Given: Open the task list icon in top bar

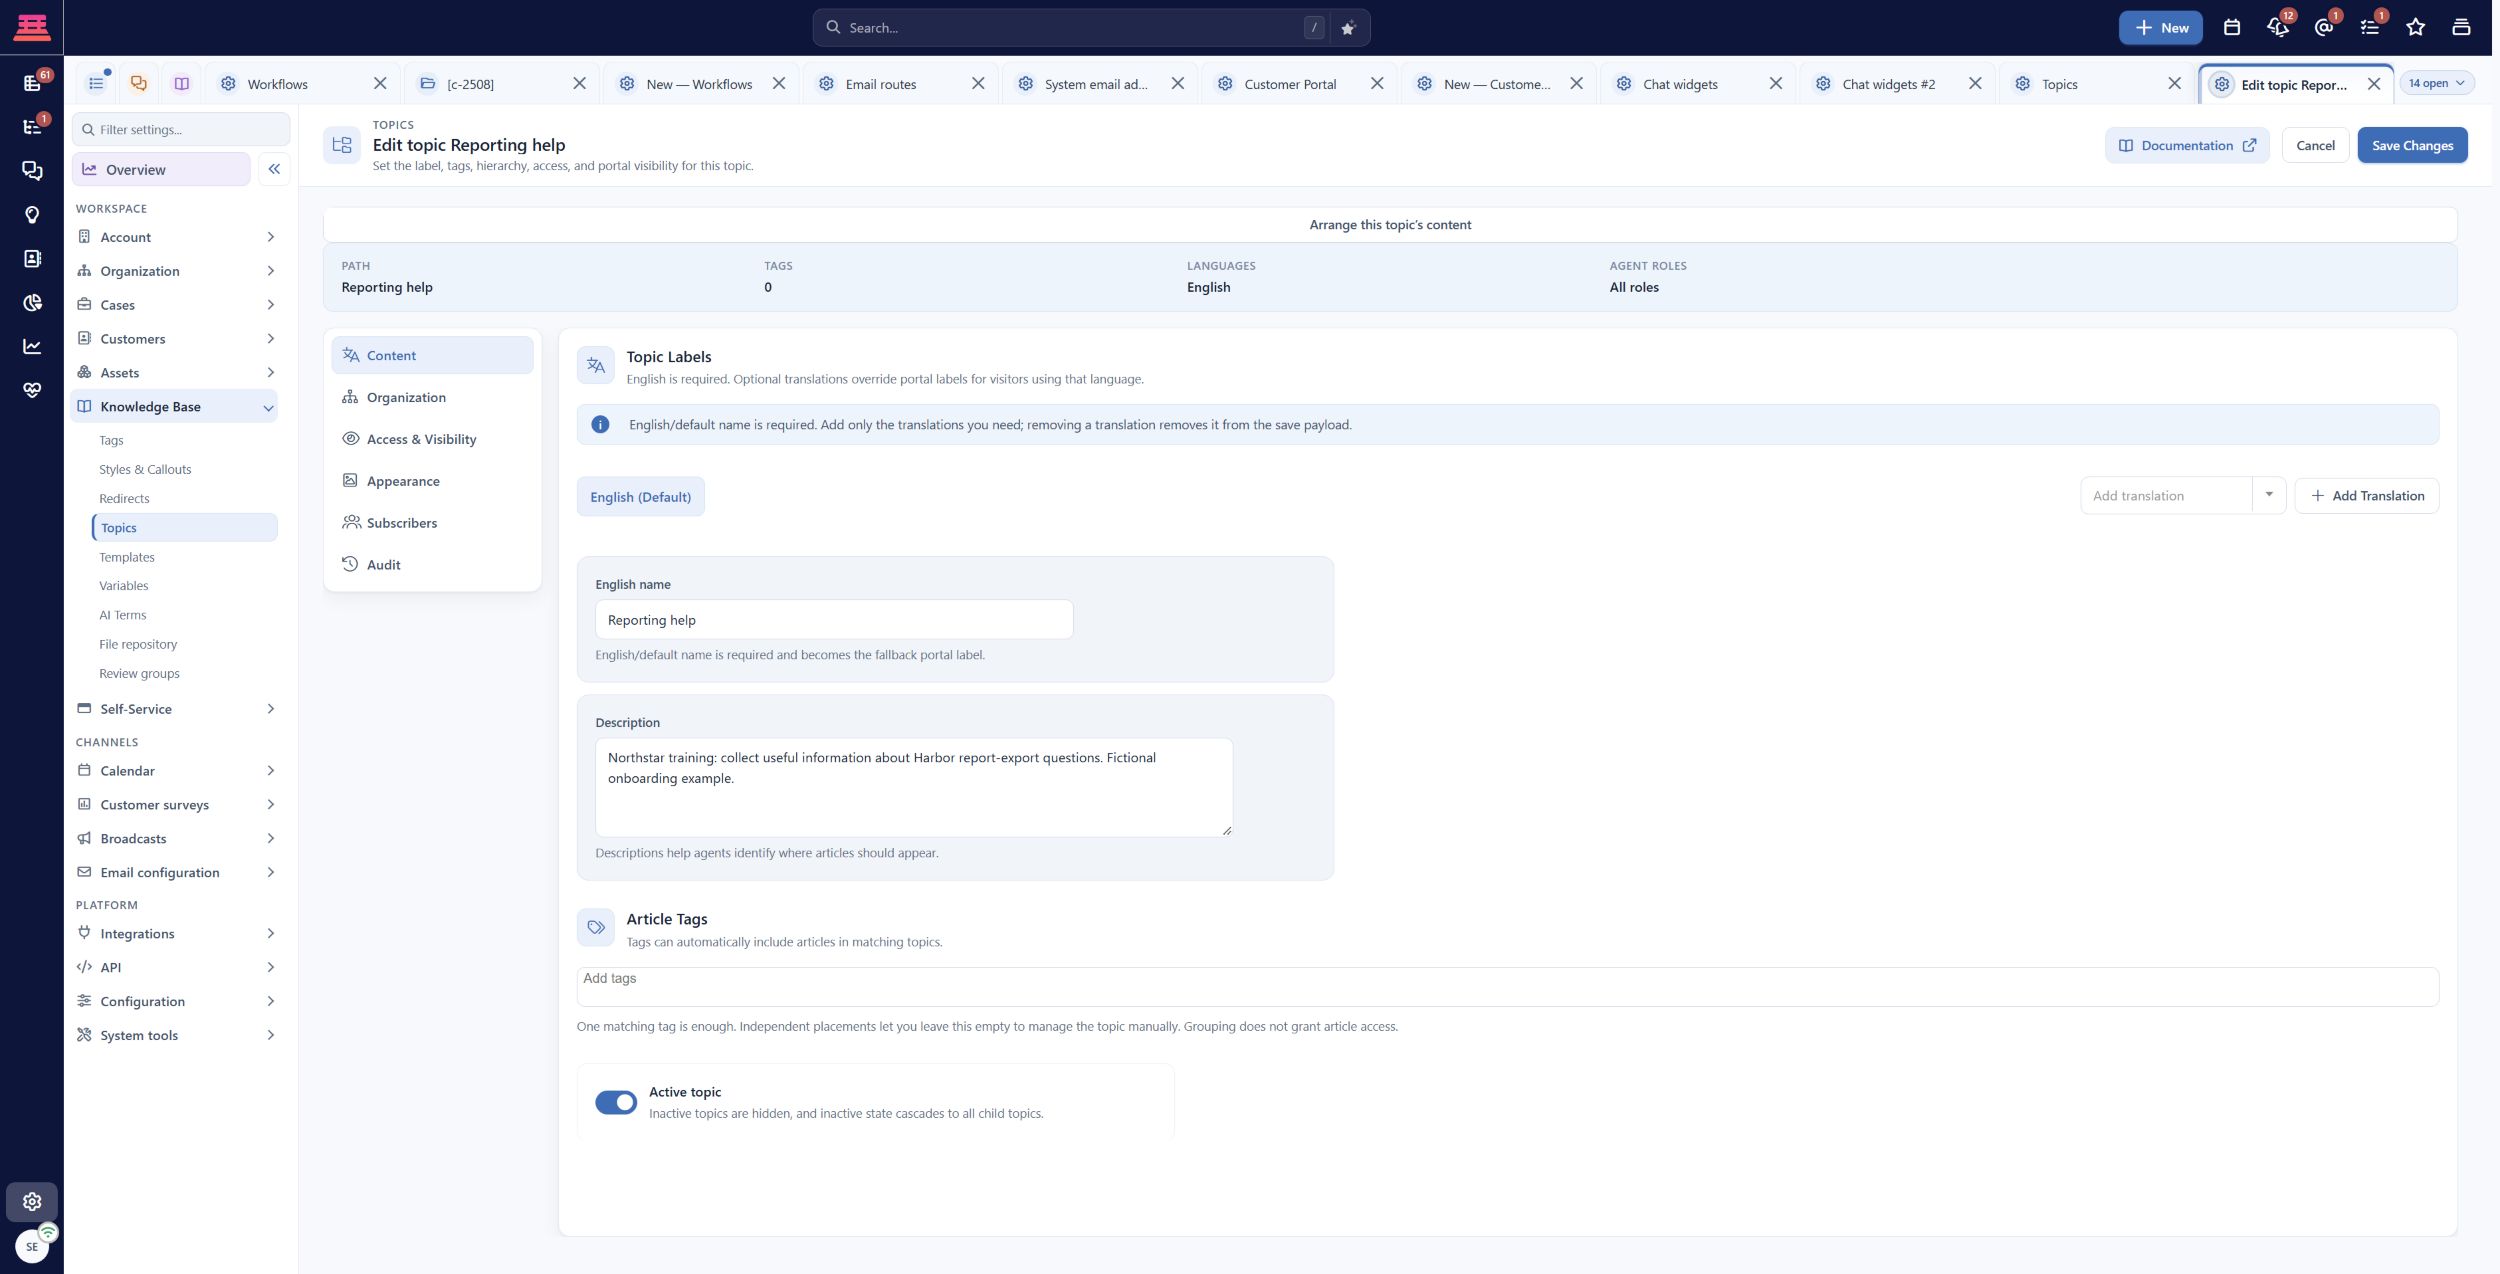Looking at the screenshot, I should coord(2369,28).
